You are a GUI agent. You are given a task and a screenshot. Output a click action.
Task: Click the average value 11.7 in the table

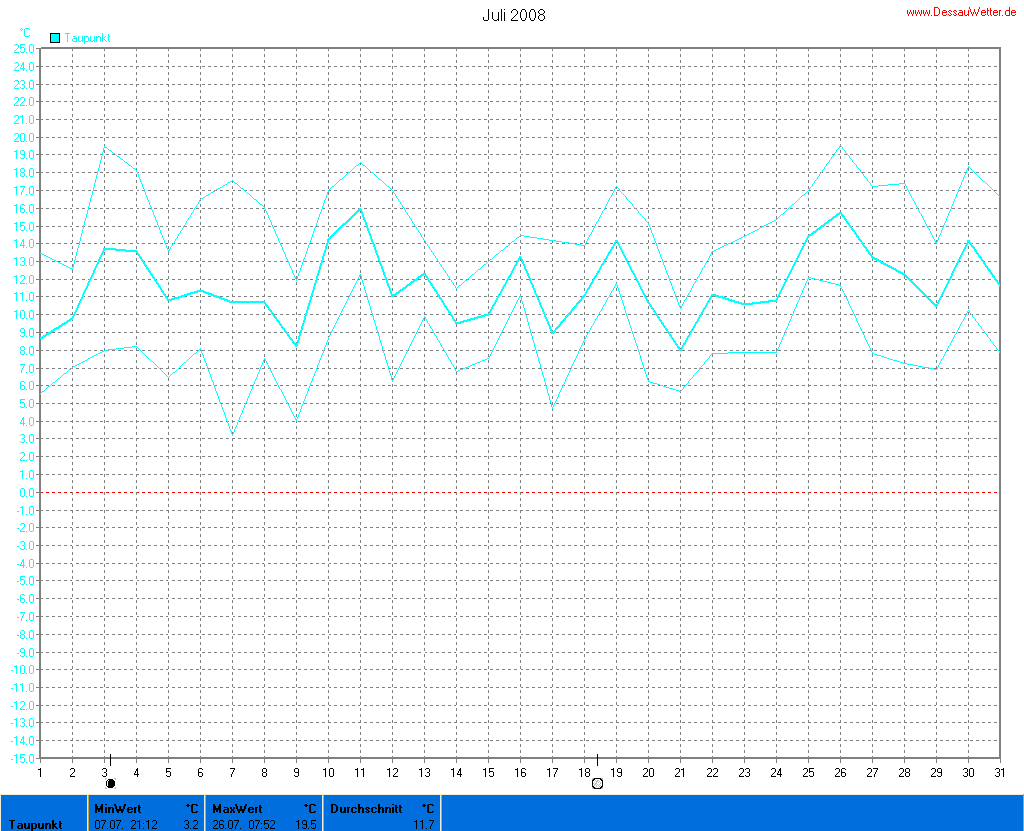(x=425, y=824)
